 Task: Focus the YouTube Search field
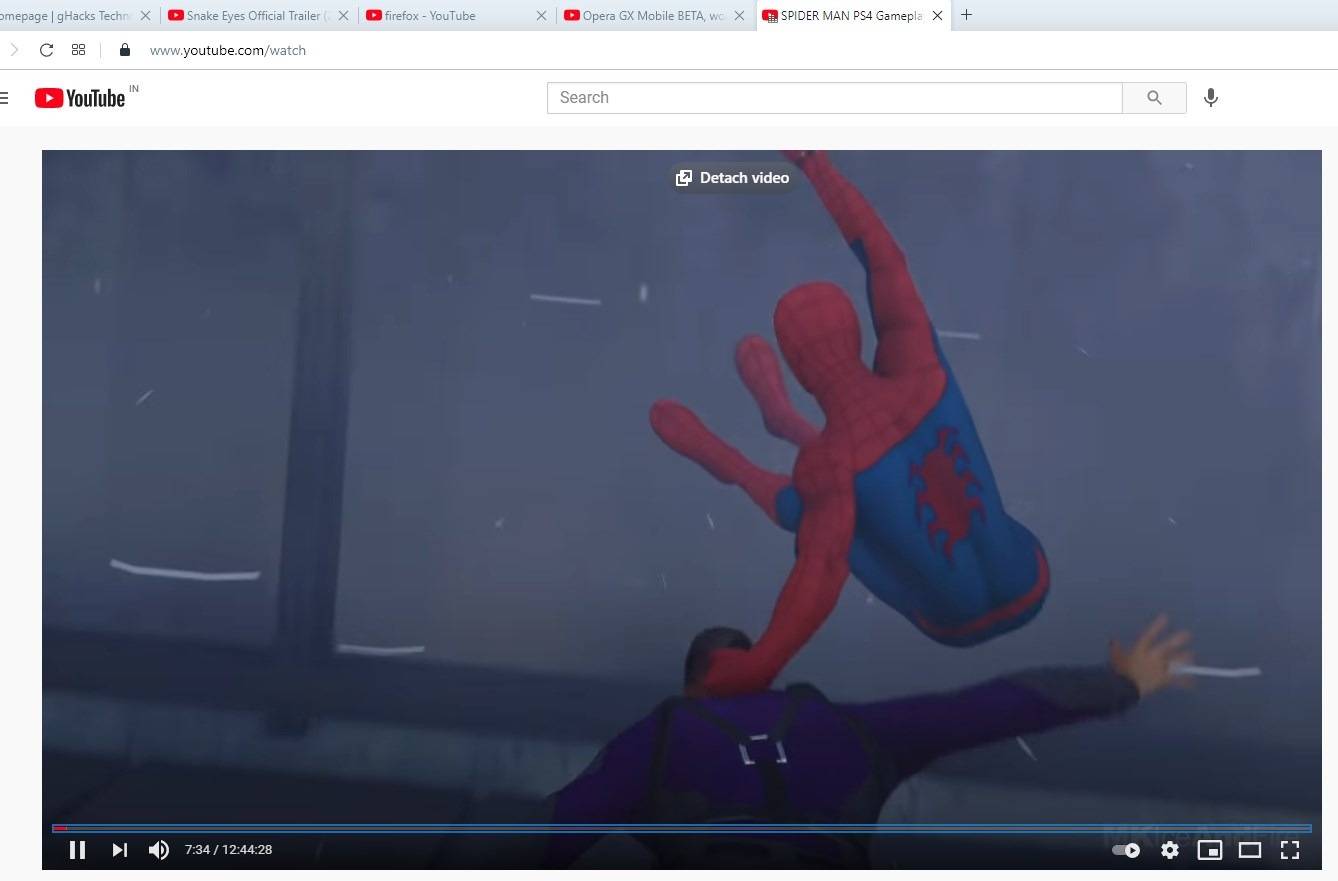834,98
